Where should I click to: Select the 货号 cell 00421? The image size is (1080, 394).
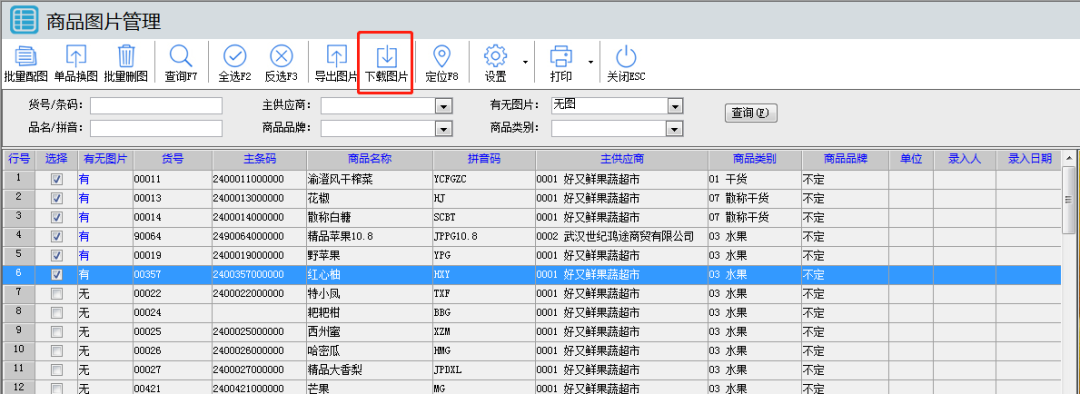173,388
